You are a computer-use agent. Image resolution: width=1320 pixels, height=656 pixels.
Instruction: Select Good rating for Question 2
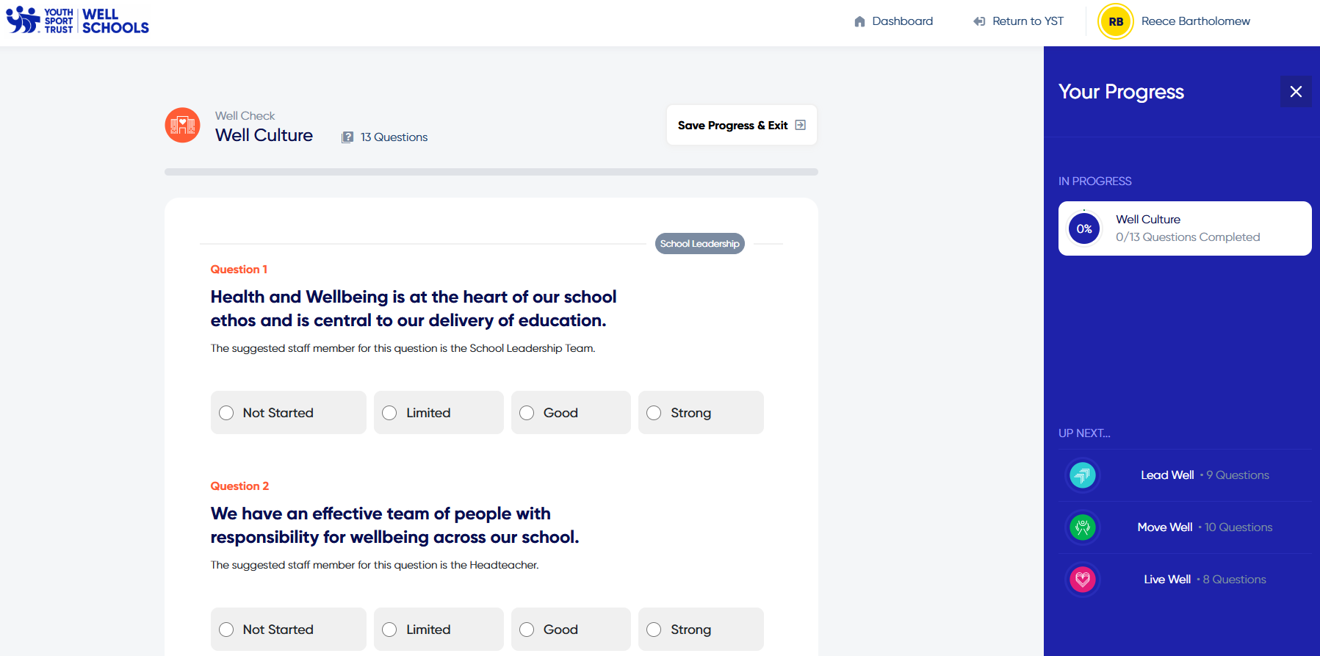(x=570, y=629)
